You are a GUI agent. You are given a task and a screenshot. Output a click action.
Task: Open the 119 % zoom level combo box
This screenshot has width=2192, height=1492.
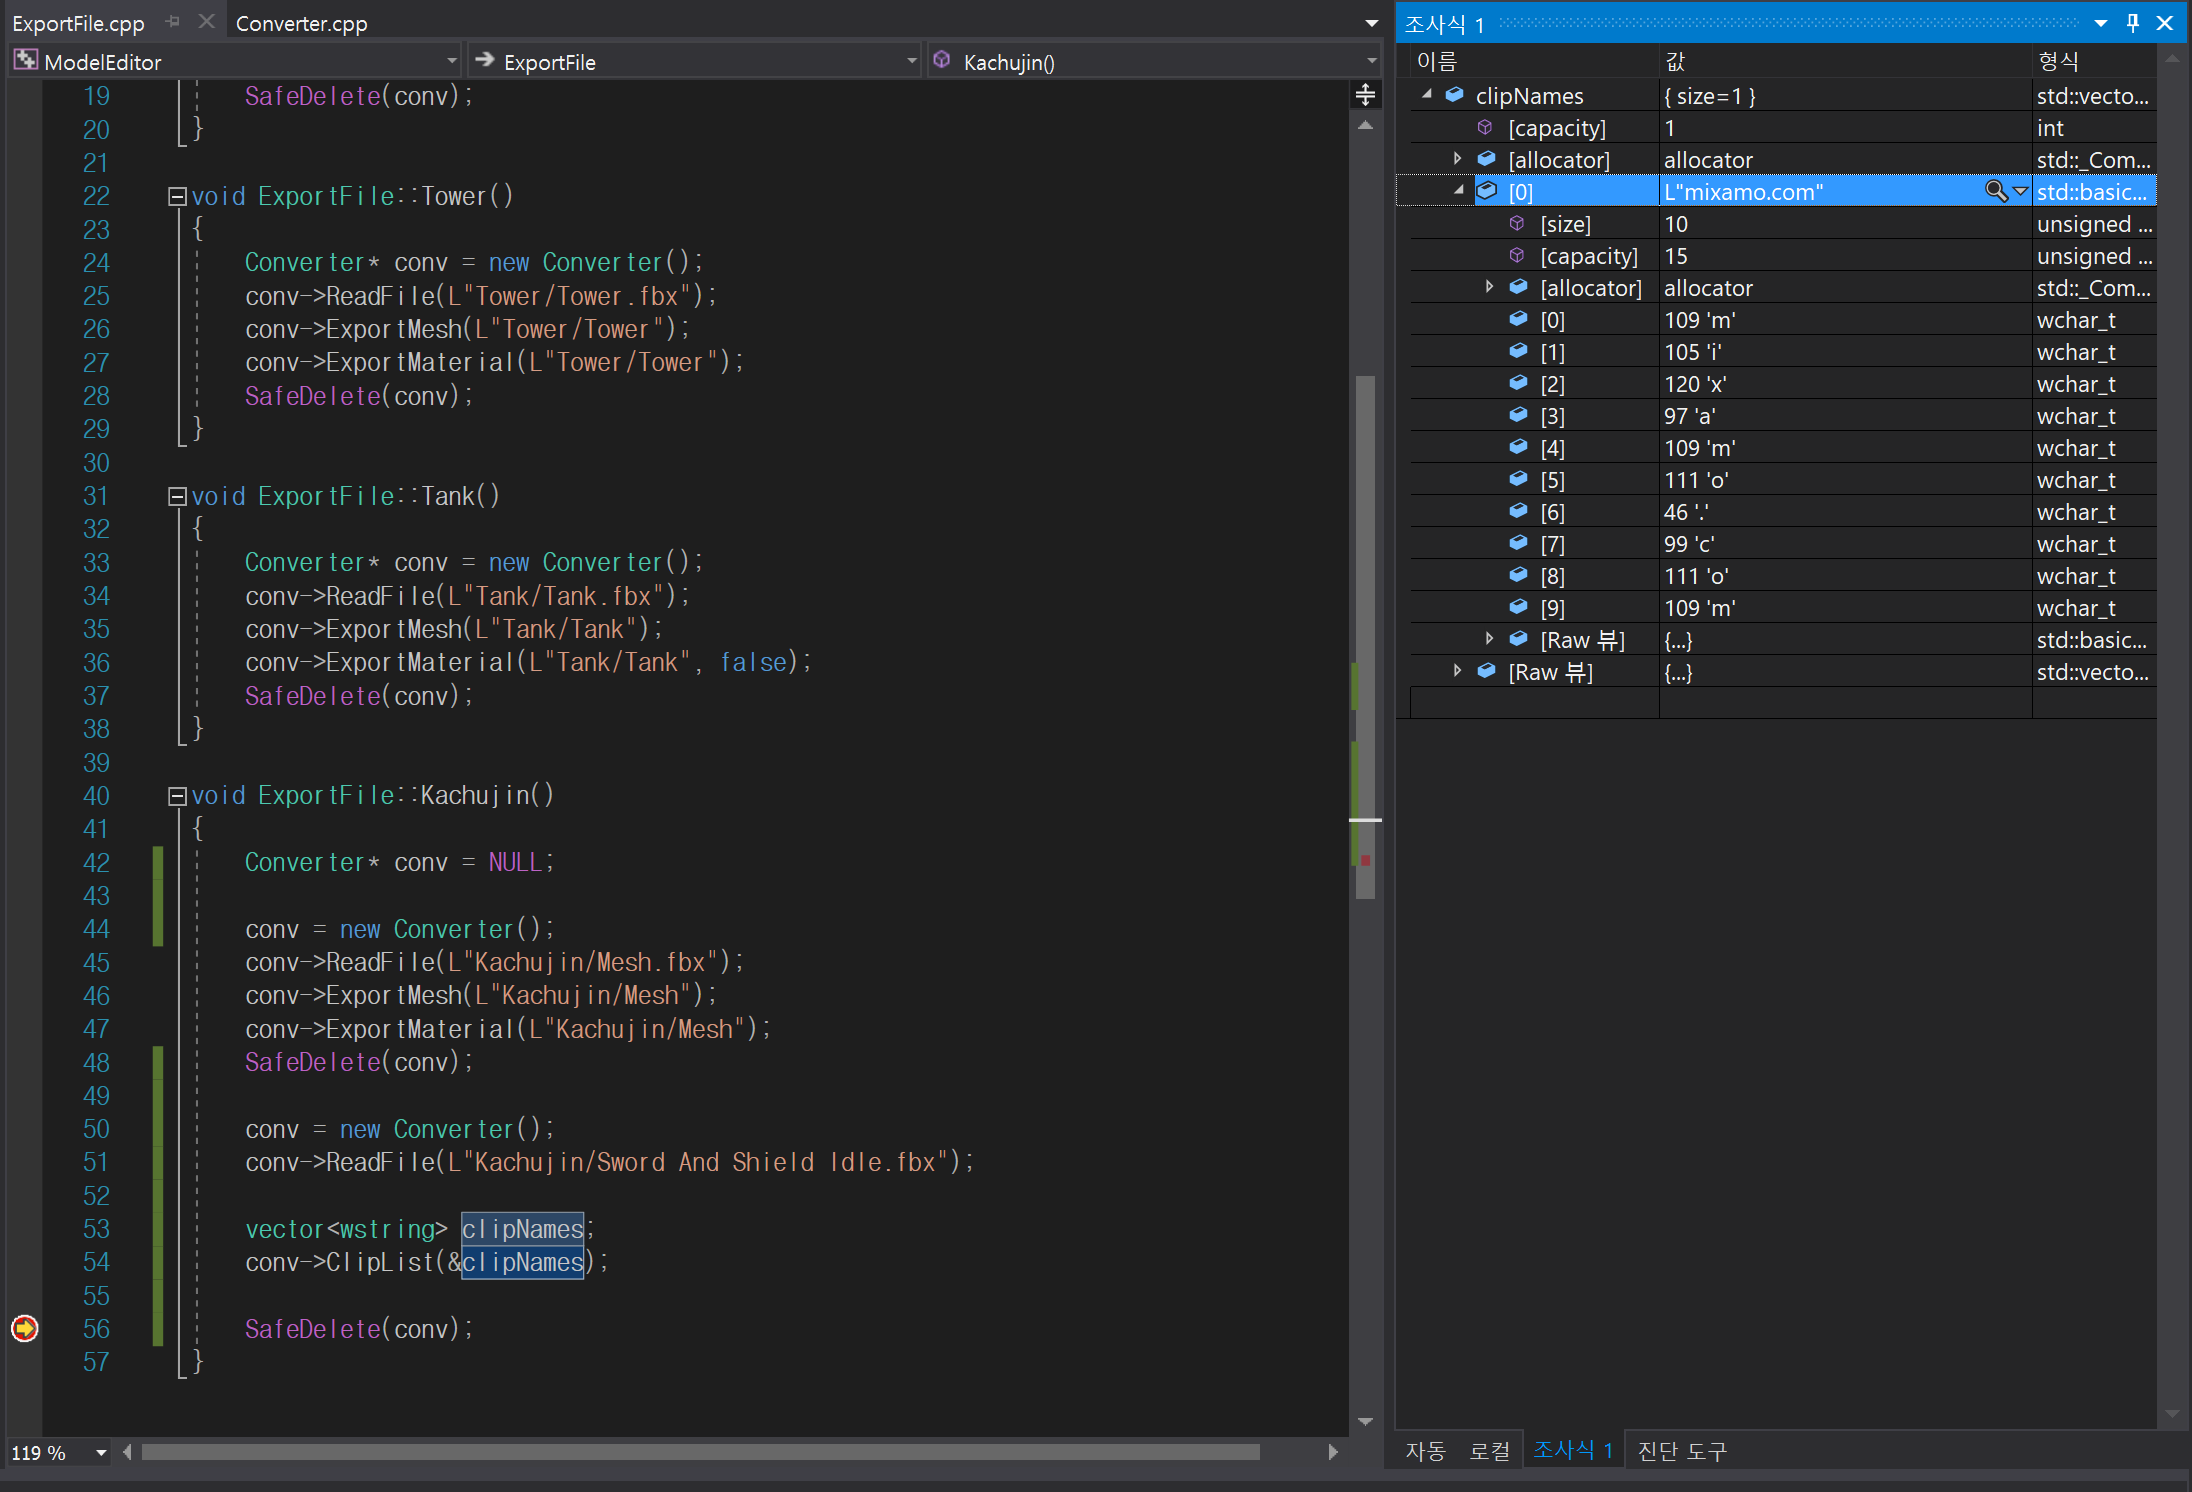coord(100,1452)
